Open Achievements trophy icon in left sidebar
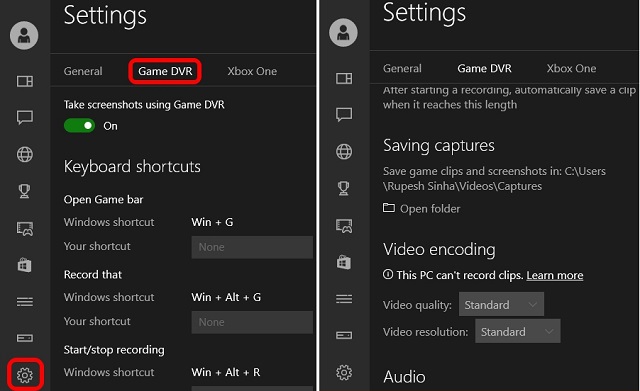 tap(24, 191)
